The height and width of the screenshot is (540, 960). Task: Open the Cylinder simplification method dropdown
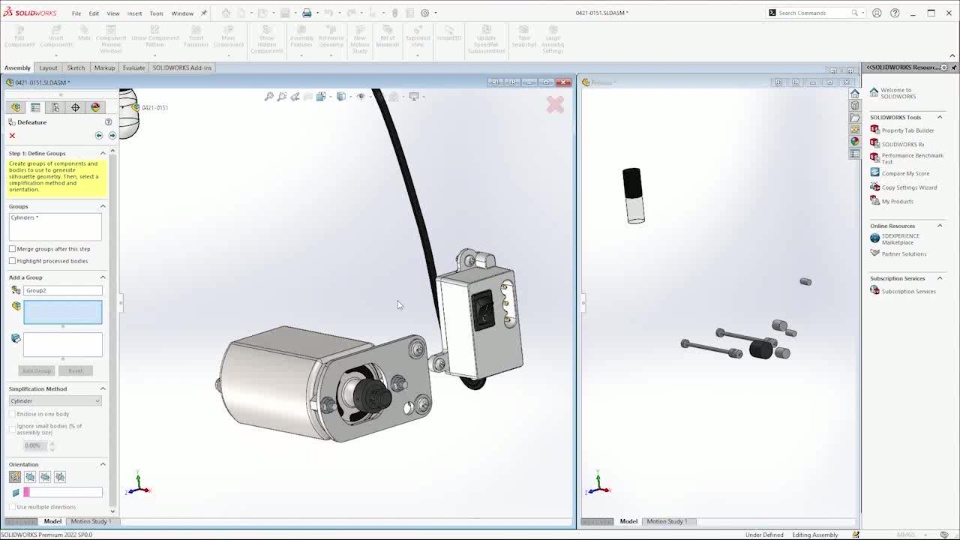coord(55,401)
